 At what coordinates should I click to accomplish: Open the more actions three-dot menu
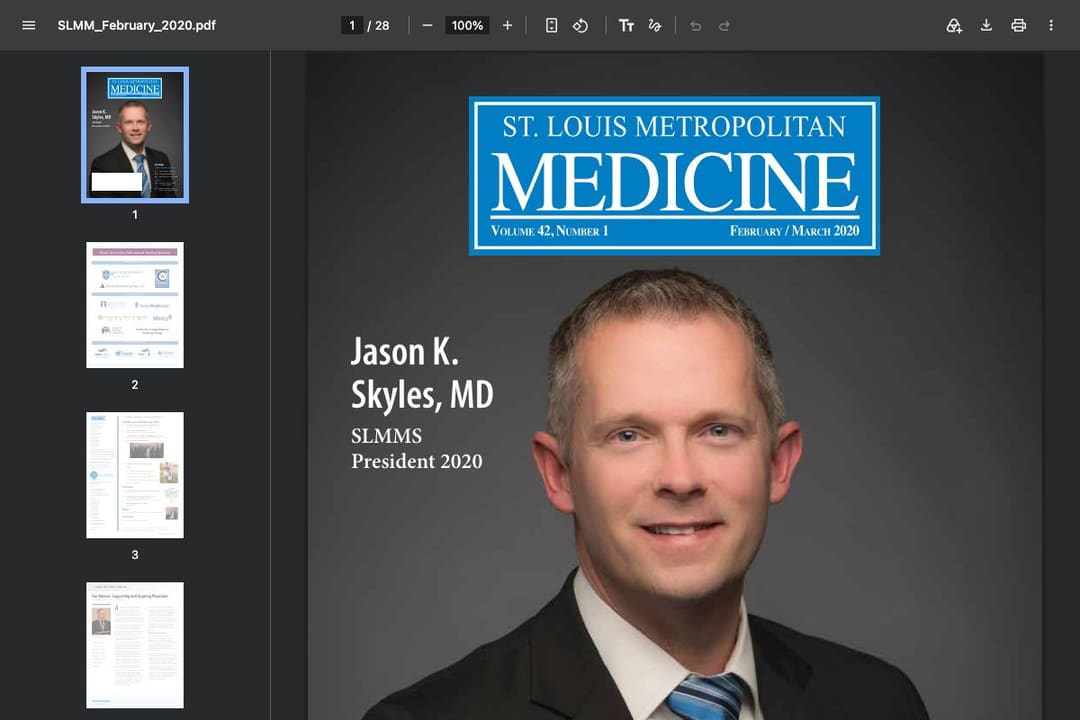click(x=1051, y=25)
